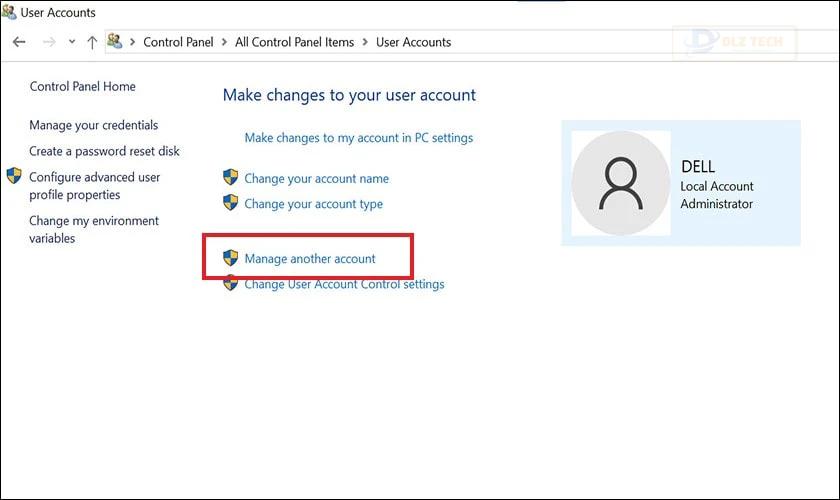Click Change your account name link

317,178
